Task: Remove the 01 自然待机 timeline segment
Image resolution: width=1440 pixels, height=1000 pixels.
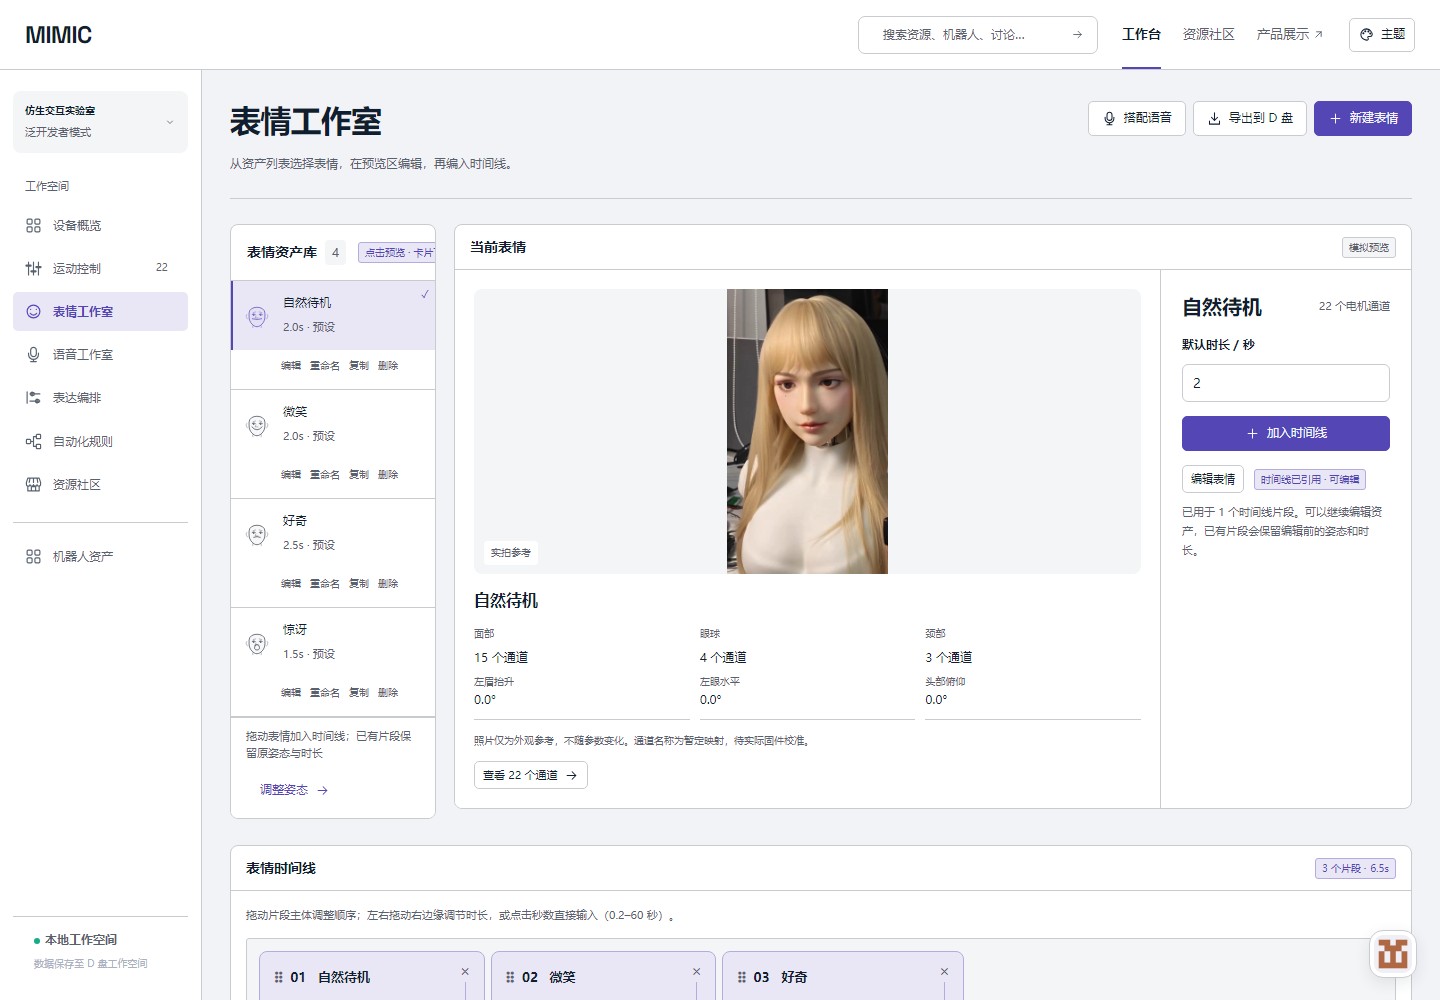Action: coord(465,972)
